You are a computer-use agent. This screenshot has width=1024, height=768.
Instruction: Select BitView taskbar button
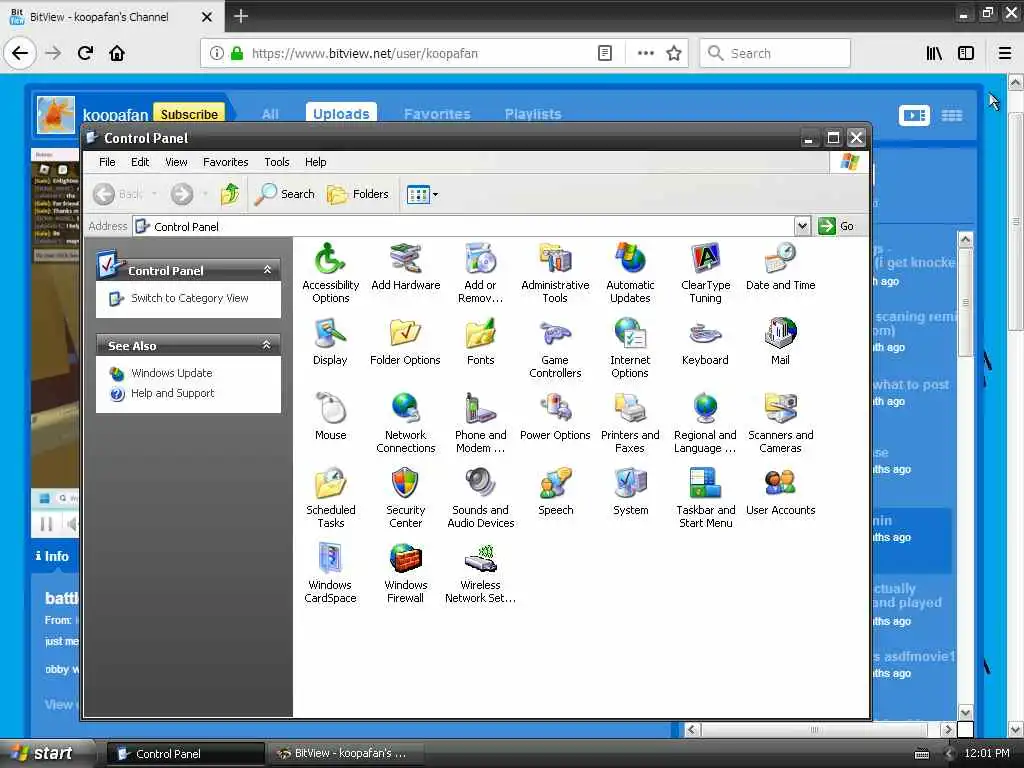pos(345,754)
